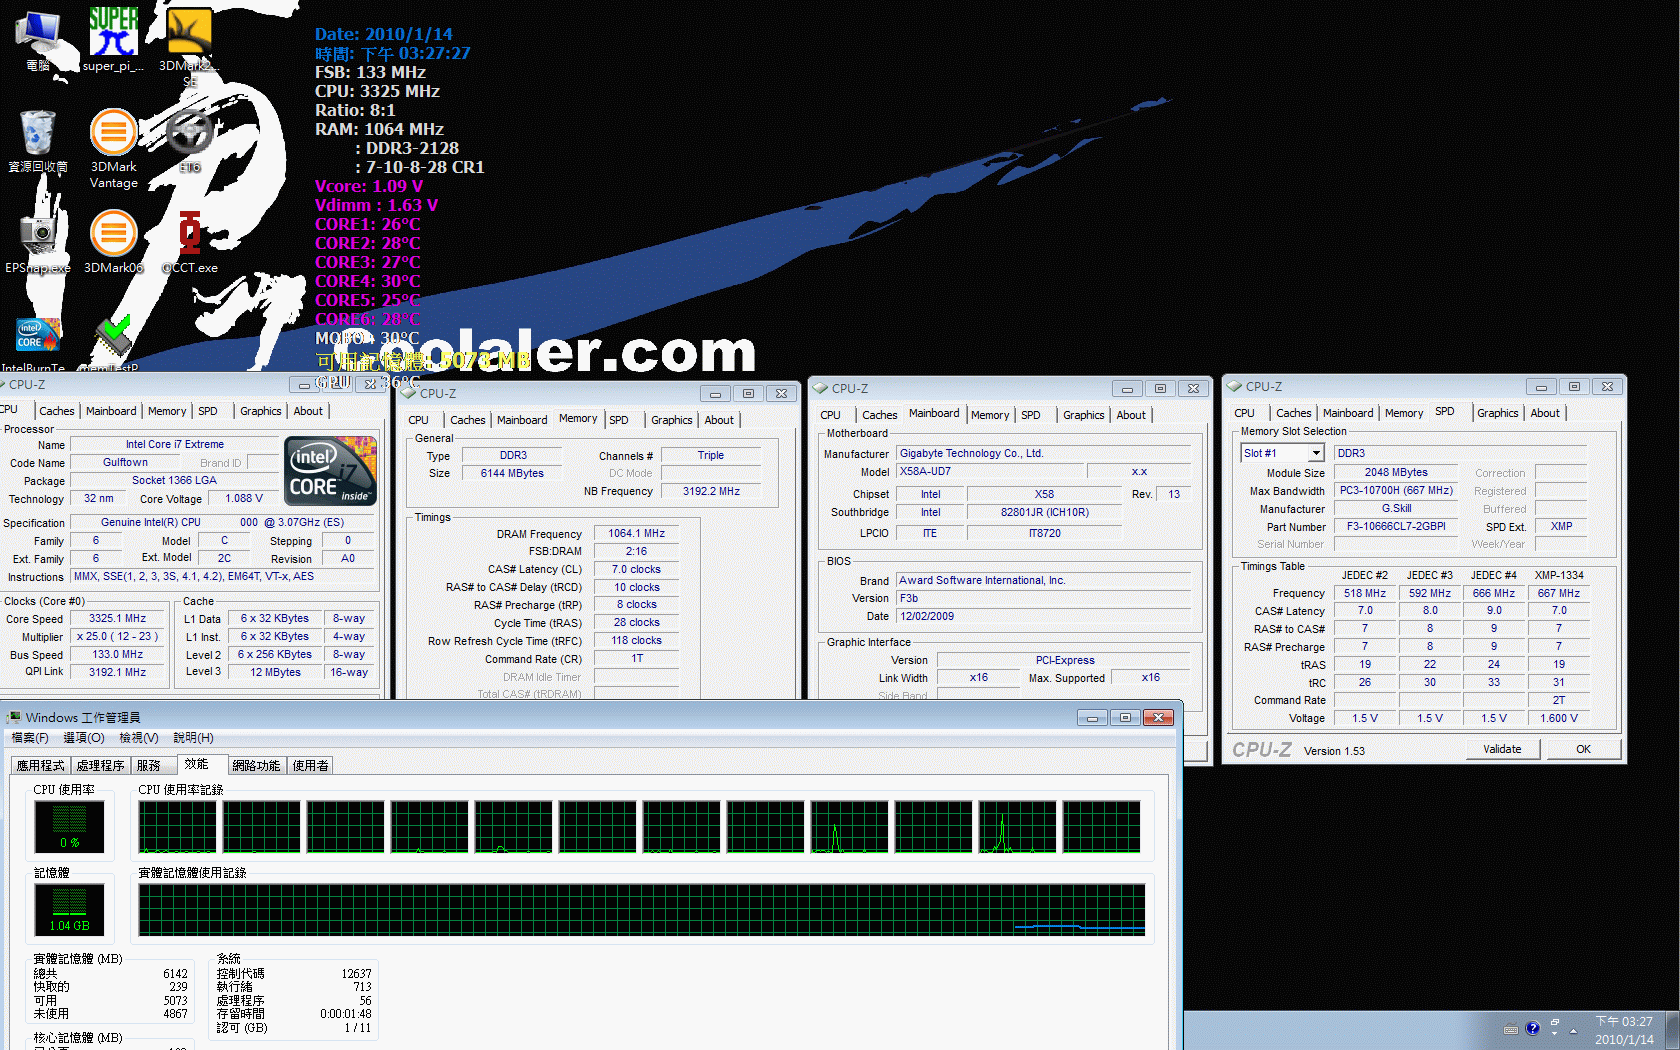
Task: Open the 說明(H) menu in Task Manager
Action: (193, 738)
